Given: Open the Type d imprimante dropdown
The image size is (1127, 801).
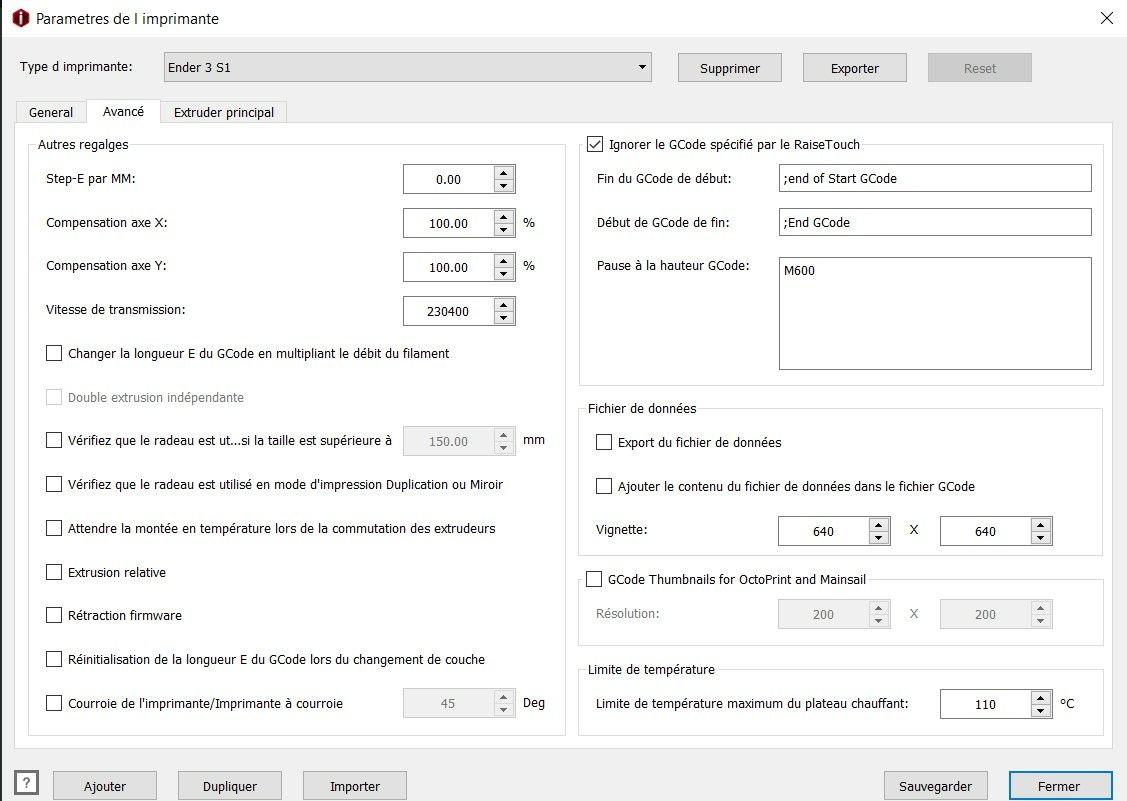Looking at the screenshot, I should (408, 68).
